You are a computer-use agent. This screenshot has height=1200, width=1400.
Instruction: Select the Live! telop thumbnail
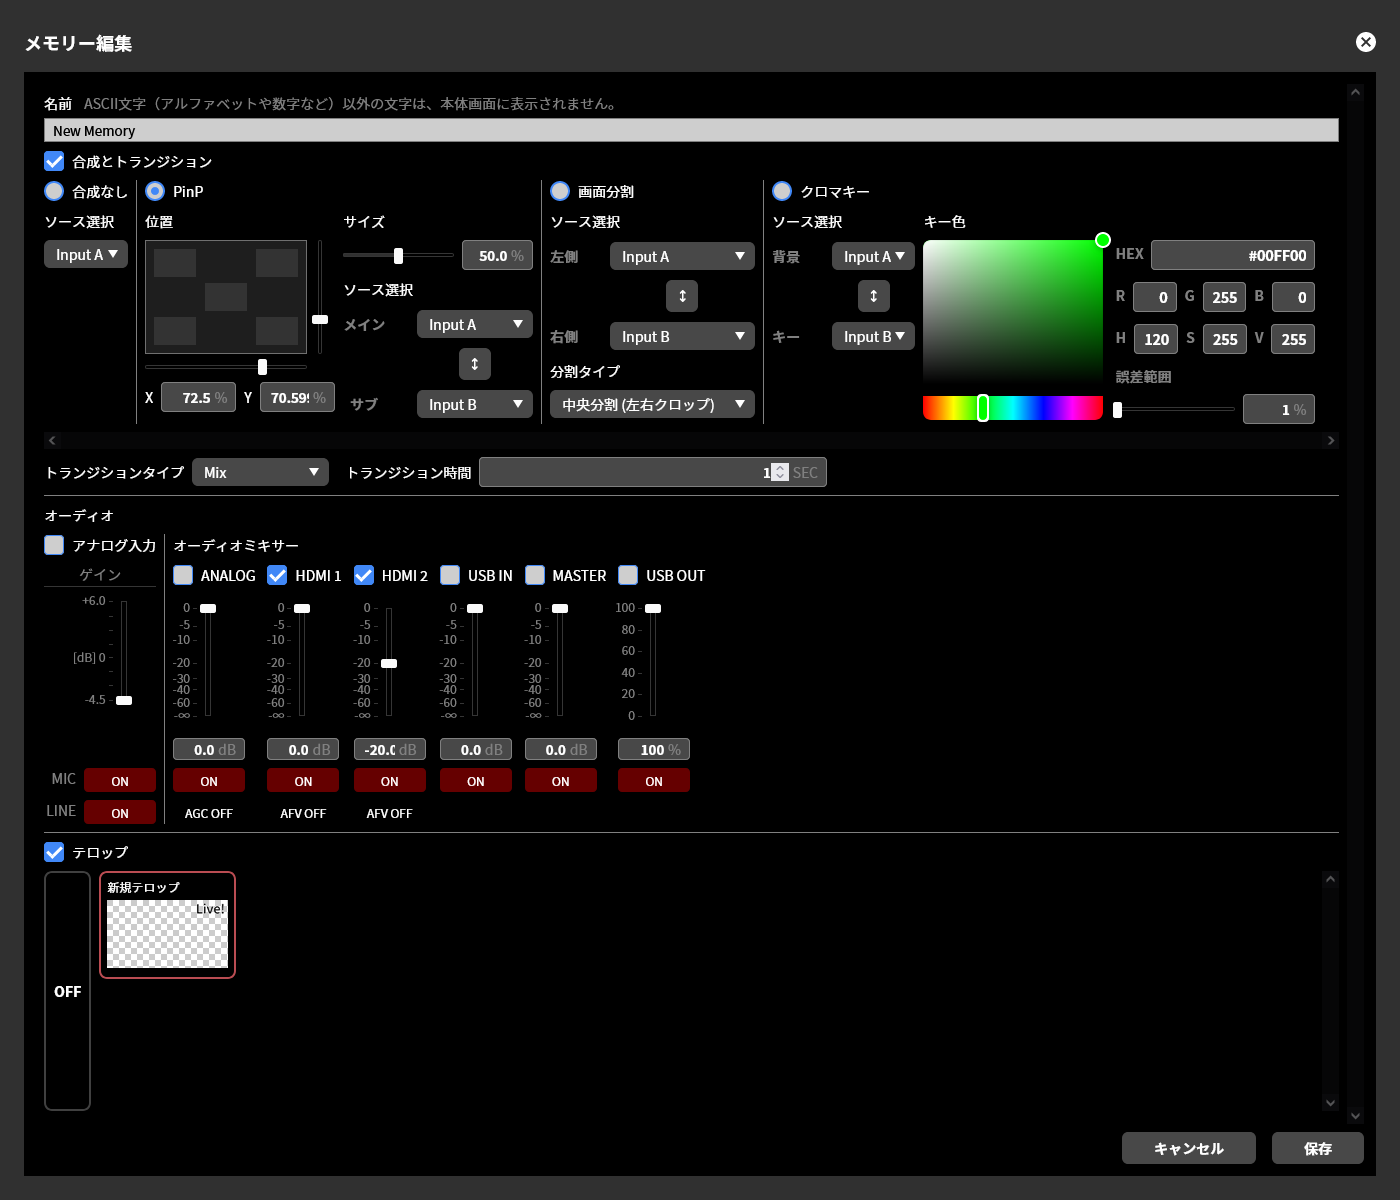[x=167, y=925]
